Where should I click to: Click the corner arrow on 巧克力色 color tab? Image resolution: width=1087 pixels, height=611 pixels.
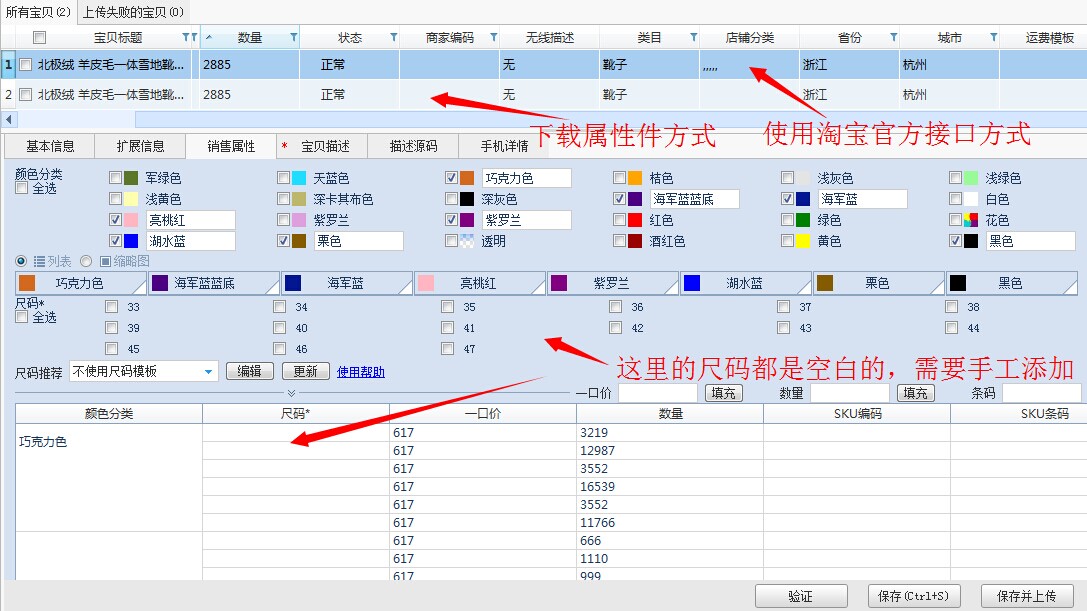point(139,288)
